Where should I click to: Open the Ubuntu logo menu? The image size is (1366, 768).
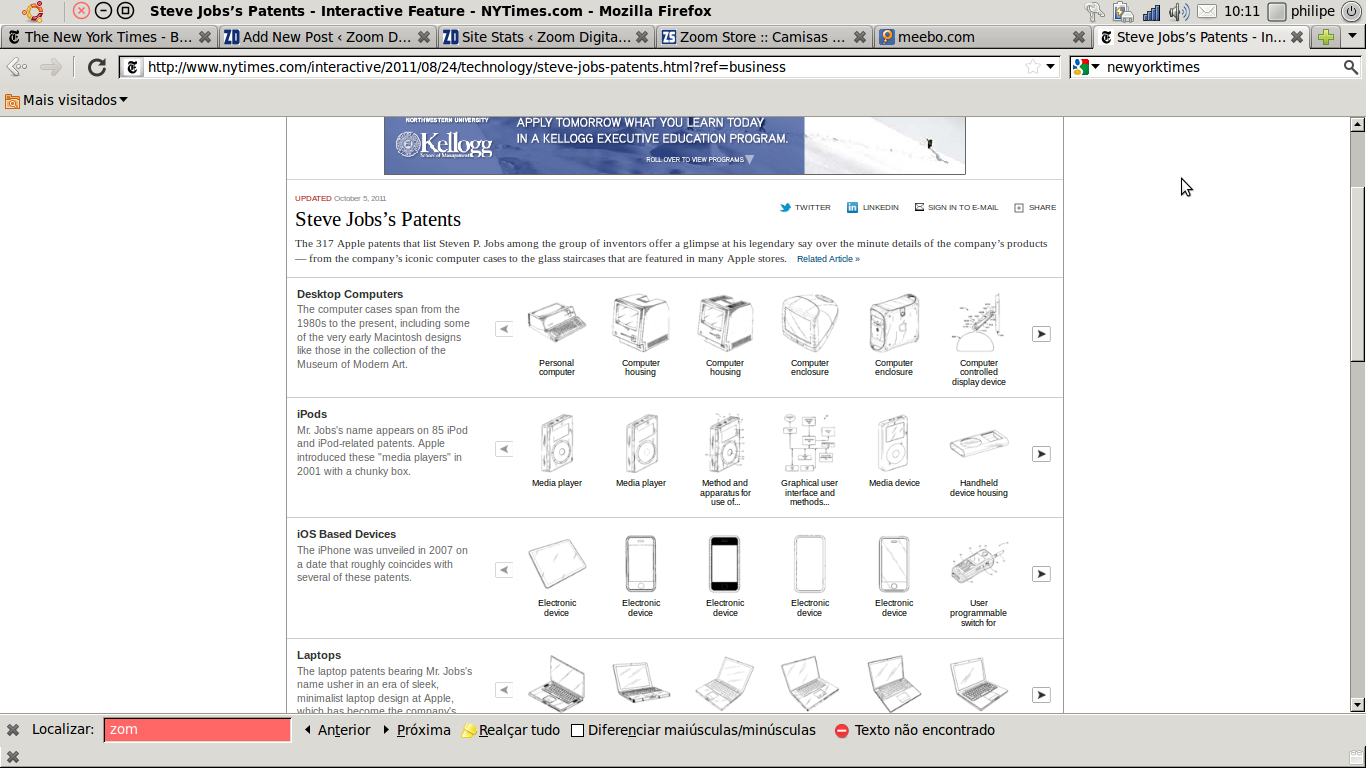33,11
